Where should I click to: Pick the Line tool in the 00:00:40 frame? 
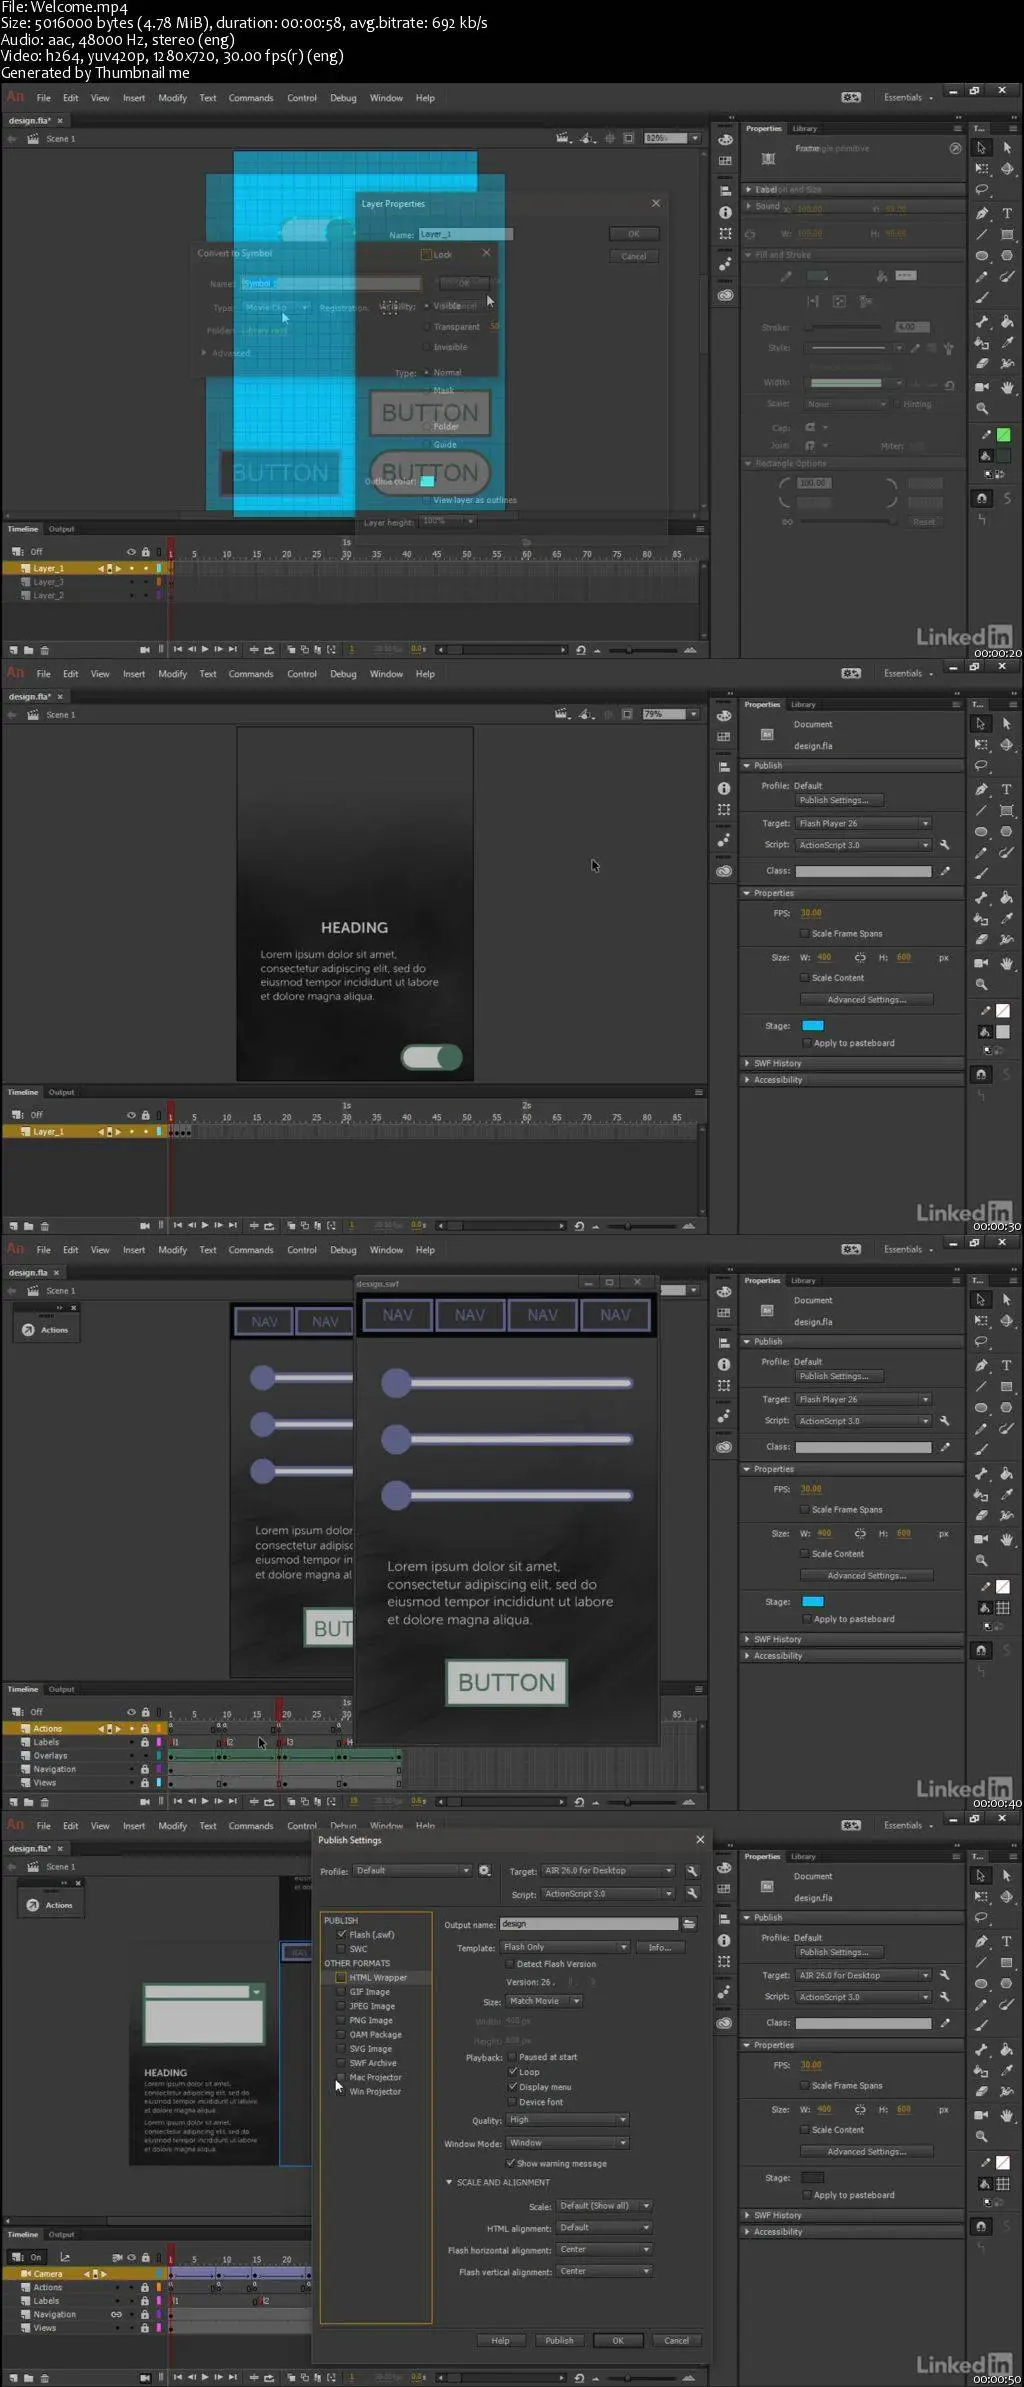[x=982, y=1387]
